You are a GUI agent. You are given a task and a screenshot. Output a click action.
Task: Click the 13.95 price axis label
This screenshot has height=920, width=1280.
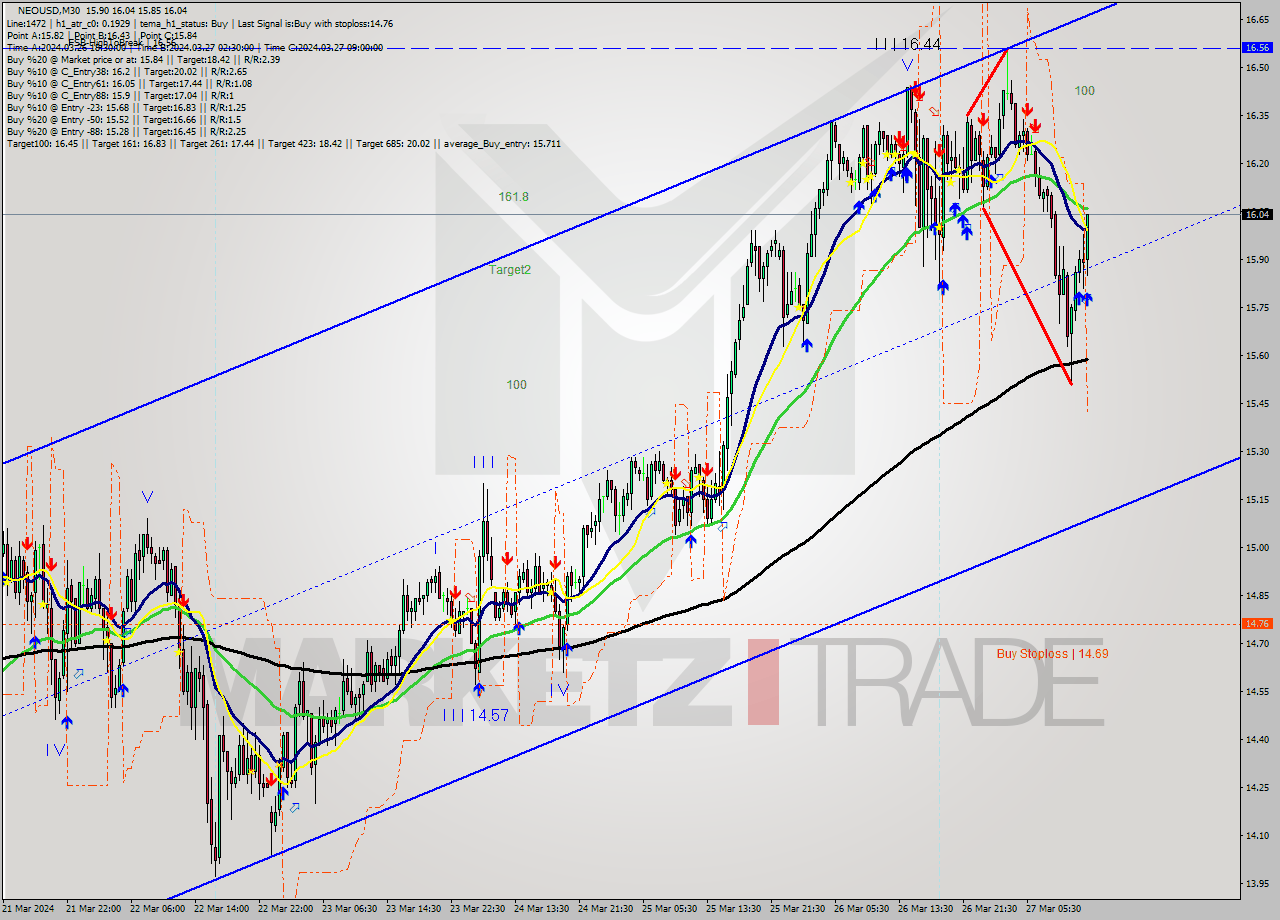1257,883
